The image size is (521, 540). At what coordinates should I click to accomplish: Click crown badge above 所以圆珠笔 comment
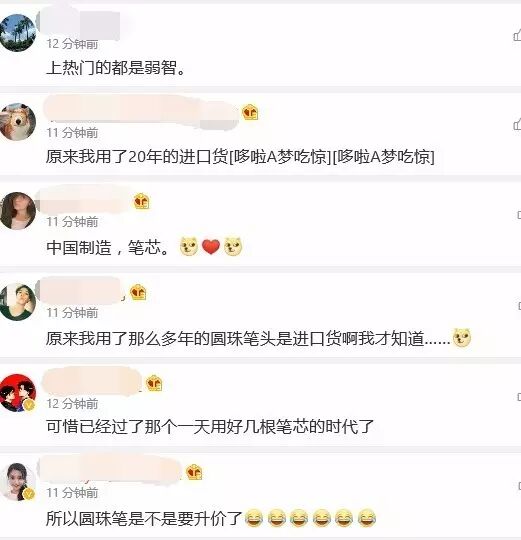tap(194, 472)
